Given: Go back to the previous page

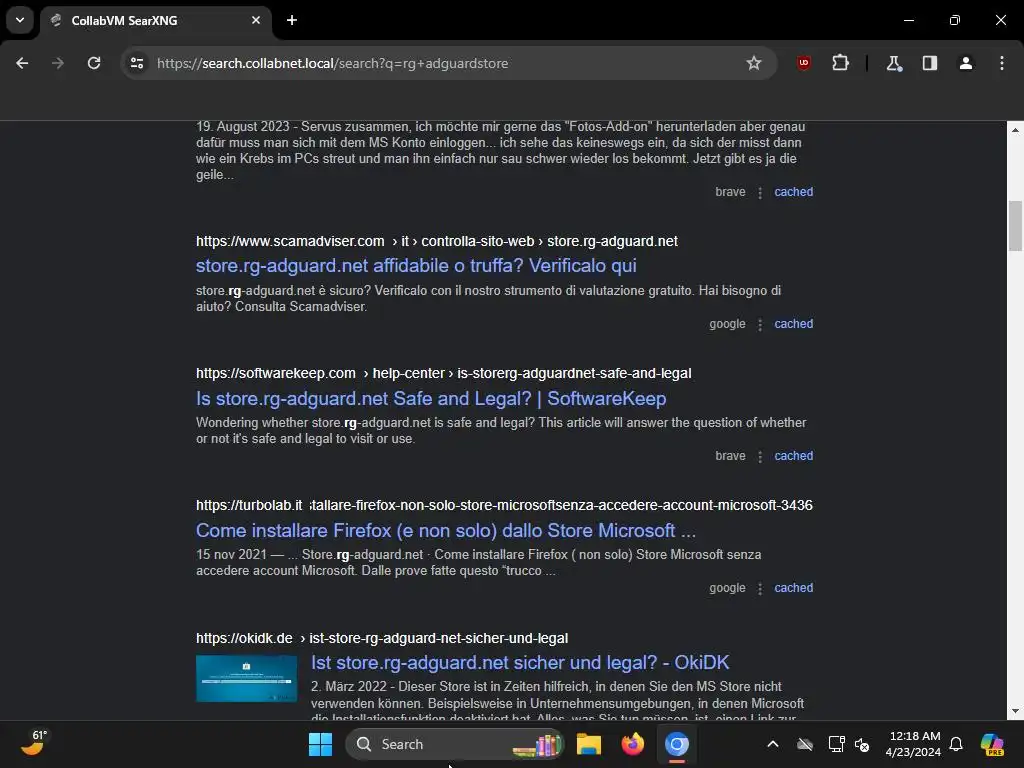Looking at the screenshot, I should (x=22, y=63).
